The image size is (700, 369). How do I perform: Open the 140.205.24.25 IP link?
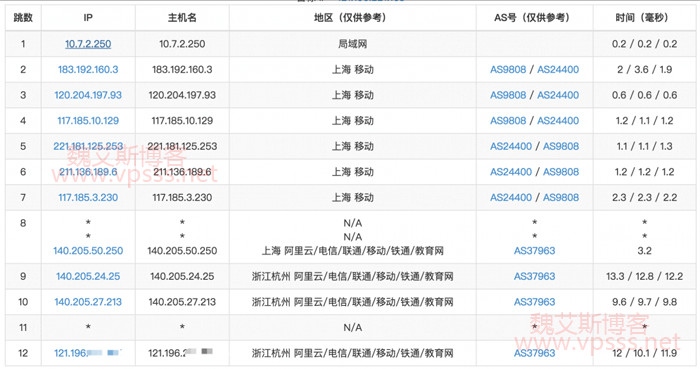point(88,276)
